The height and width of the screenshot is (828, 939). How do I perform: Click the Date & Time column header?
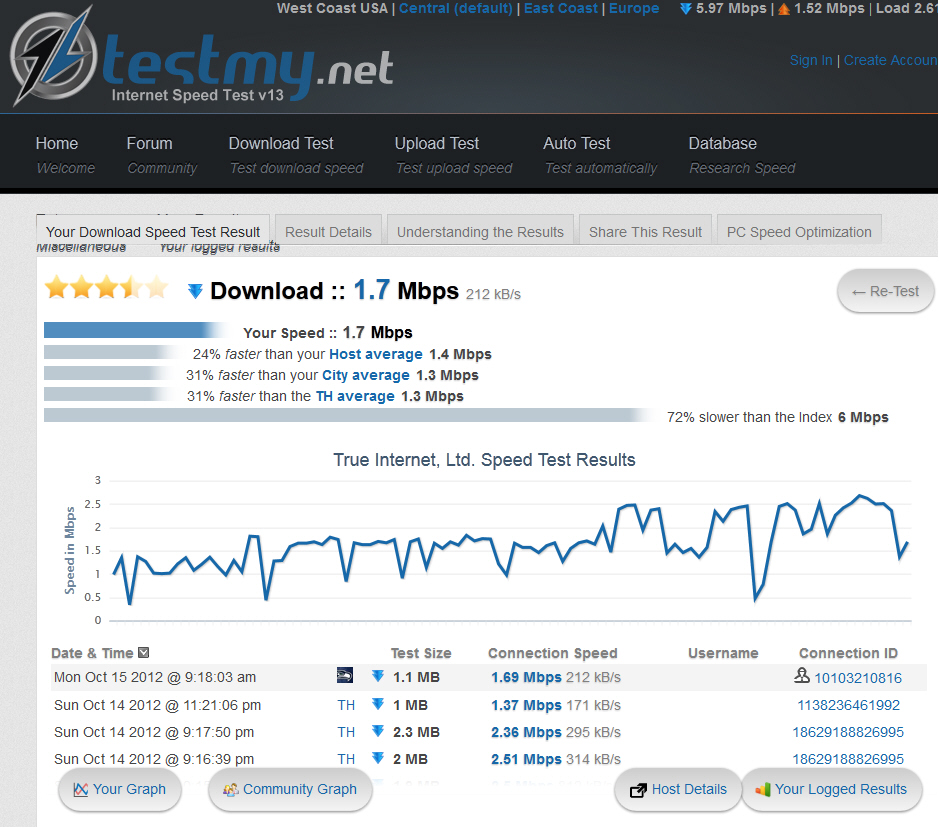pyautogui.click(x=92, y=653)
